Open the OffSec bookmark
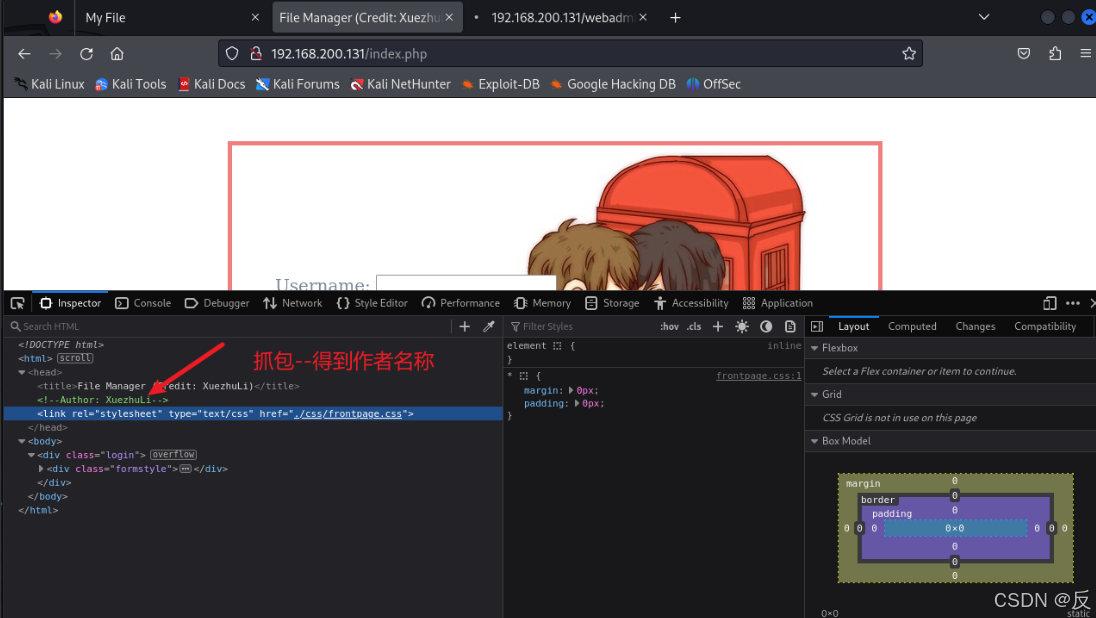Image resolution: width=1096 pixels, height=618 pixels. click(x=714, y=84)
